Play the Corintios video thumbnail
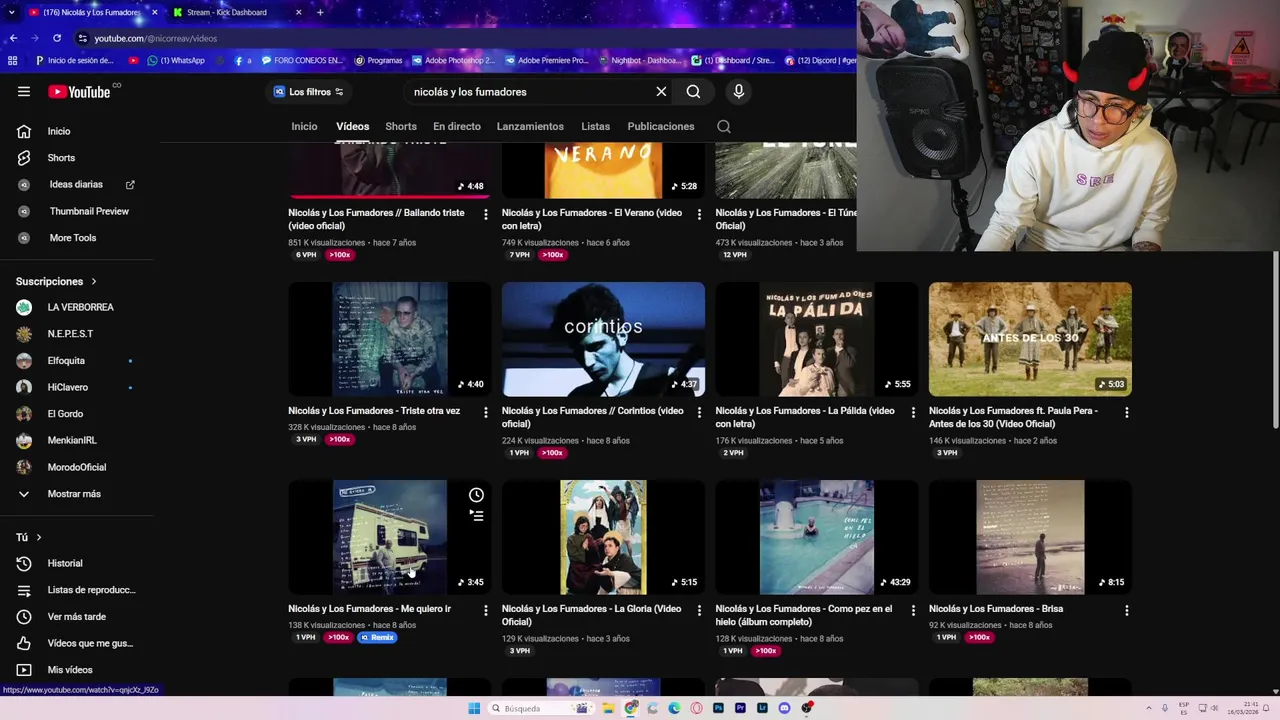Viewport: 1280px width, 720px height. [x=603, y=339]
